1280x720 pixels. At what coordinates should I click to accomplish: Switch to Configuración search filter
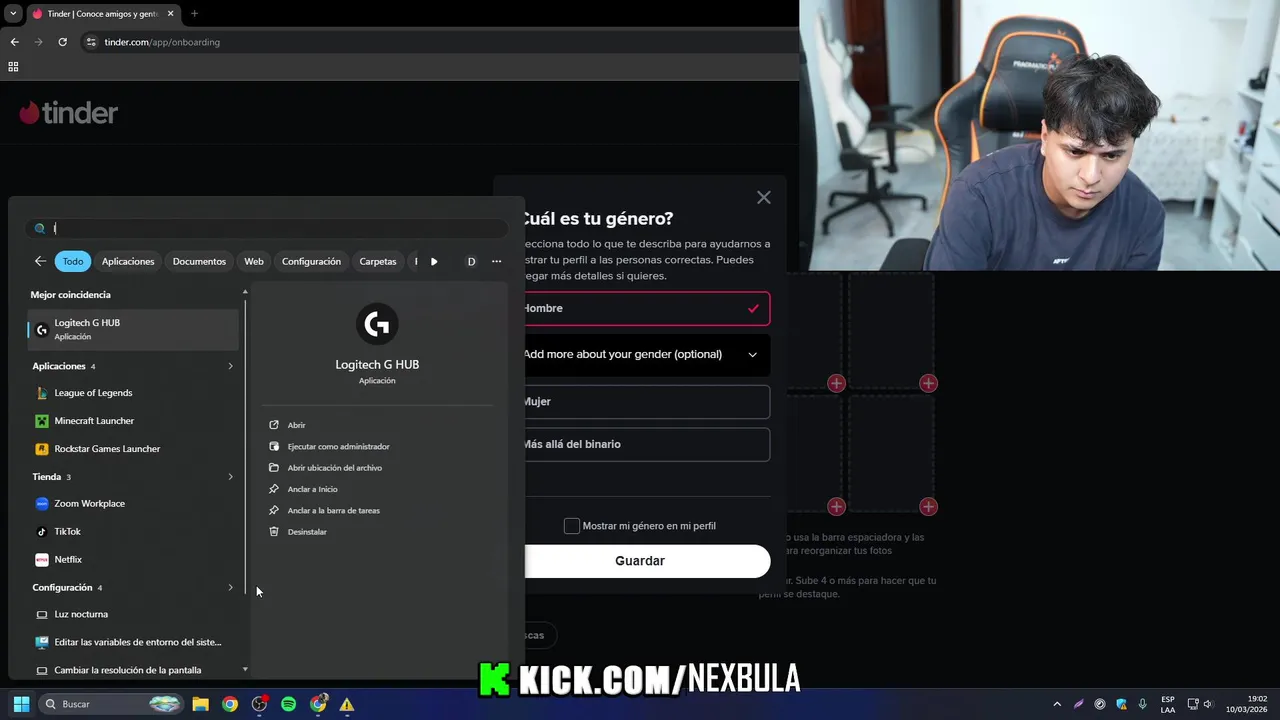tap(311, 261)
